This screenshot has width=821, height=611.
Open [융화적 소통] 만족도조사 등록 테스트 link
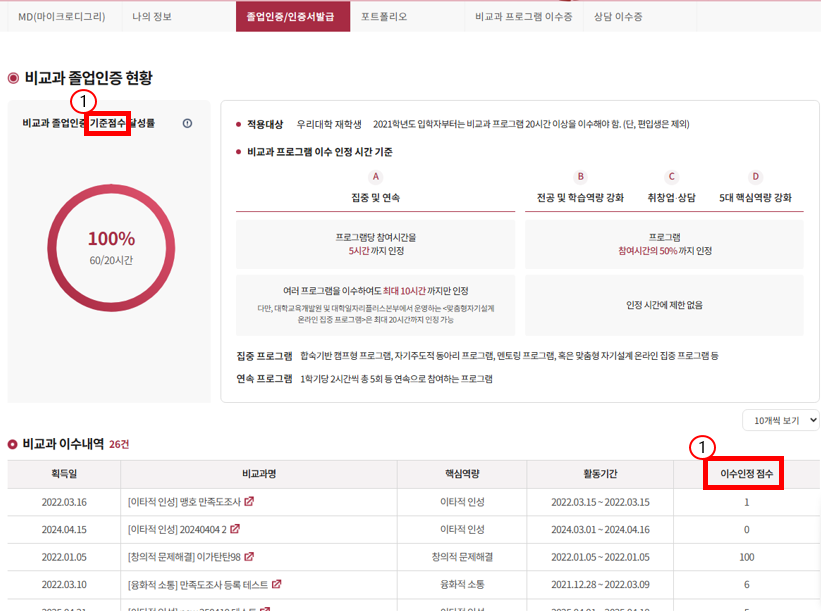198,584
